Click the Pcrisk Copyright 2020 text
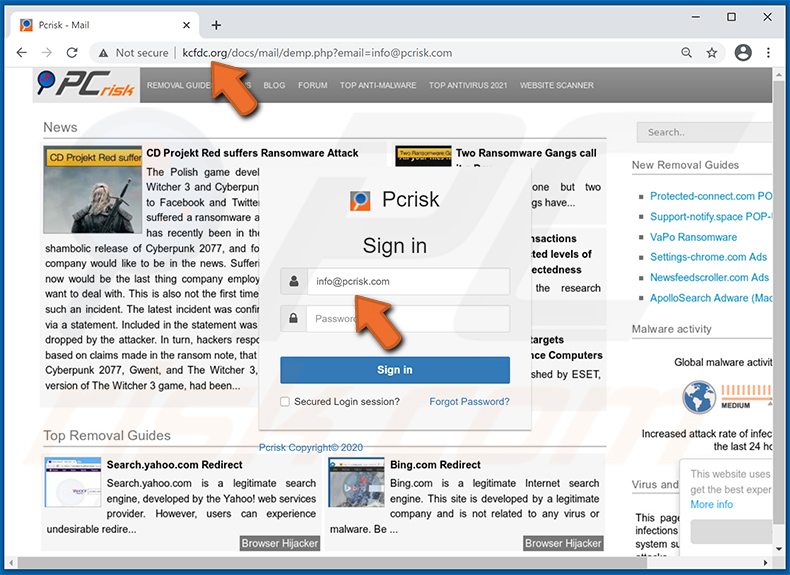 click(311, 448)
